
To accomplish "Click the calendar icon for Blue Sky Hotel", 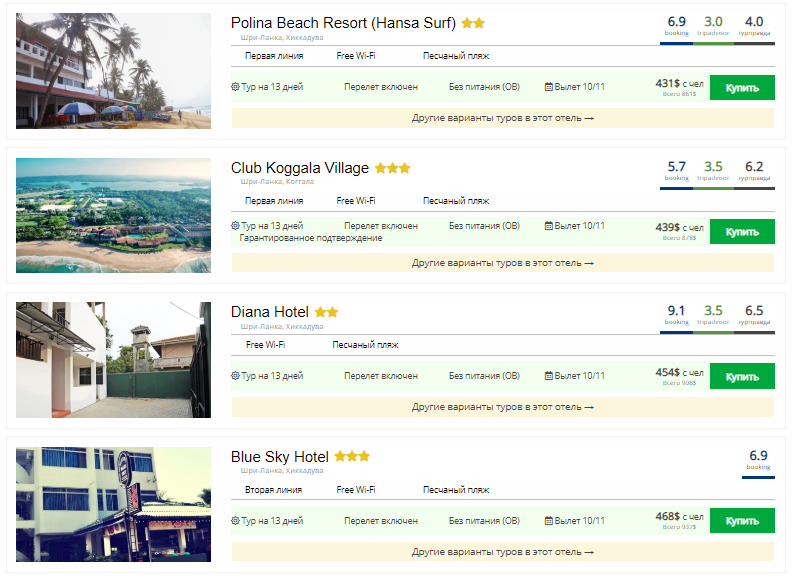I will (x=548, y=521).
